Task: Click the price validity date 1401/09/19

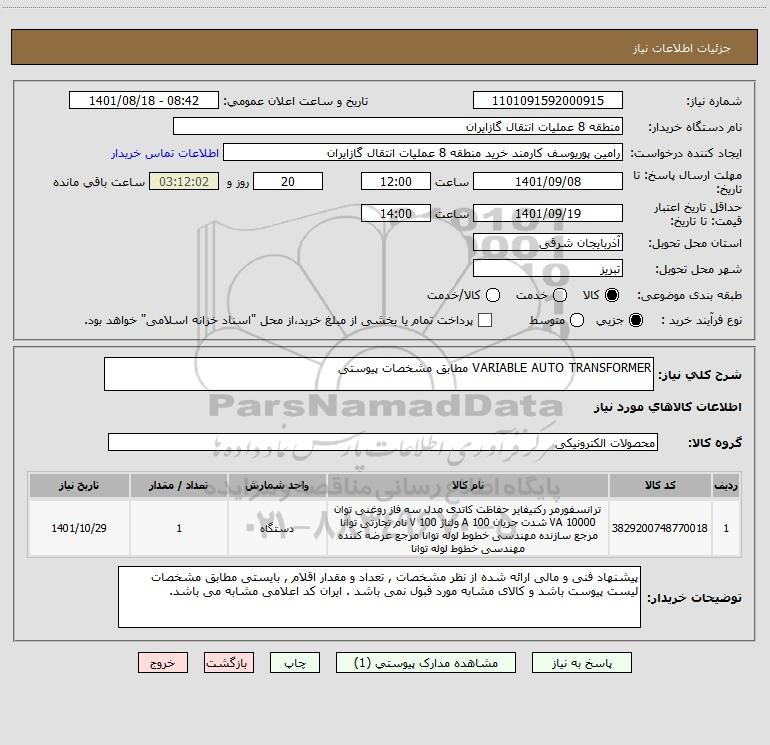Action: [548, 213]
